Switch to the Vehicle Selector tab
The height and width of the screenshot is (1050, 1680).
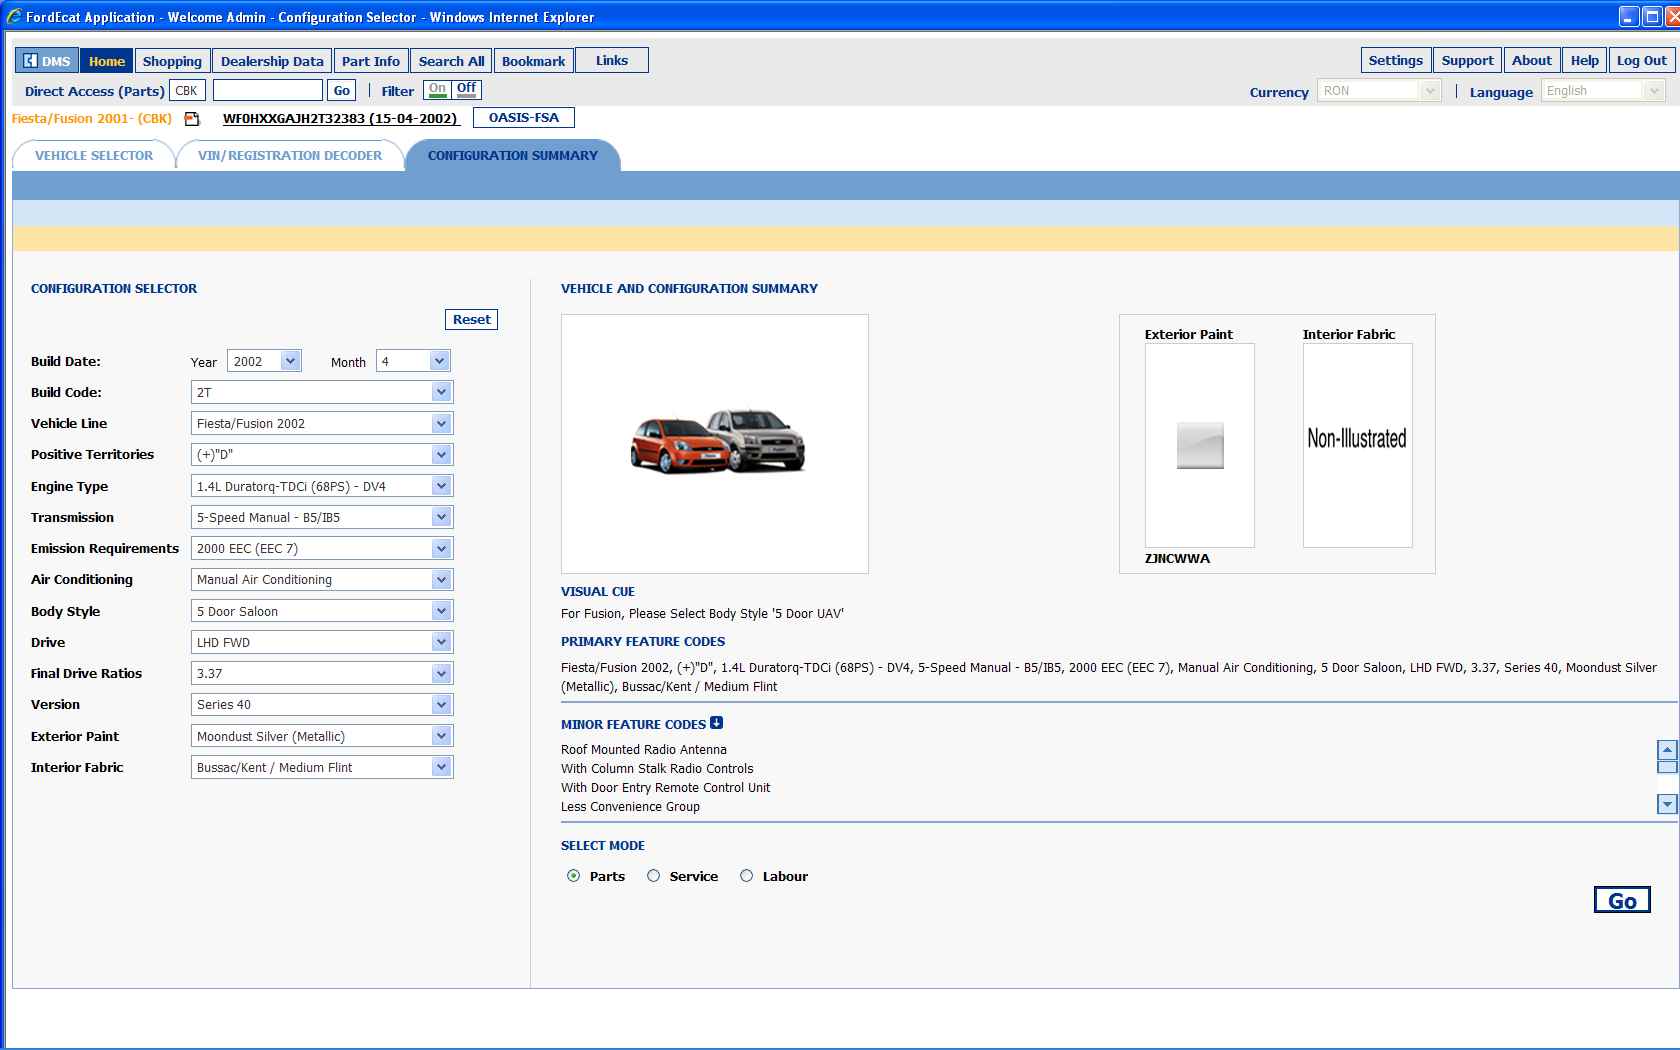94,156
